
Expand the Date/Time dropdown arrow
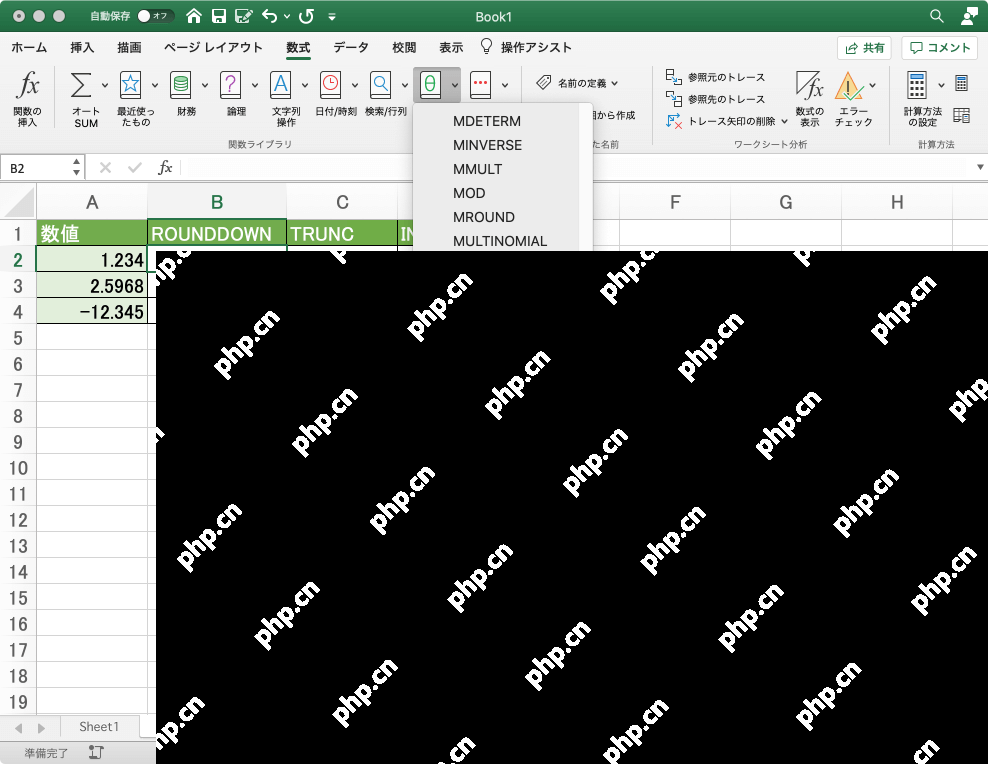(355, 85)
